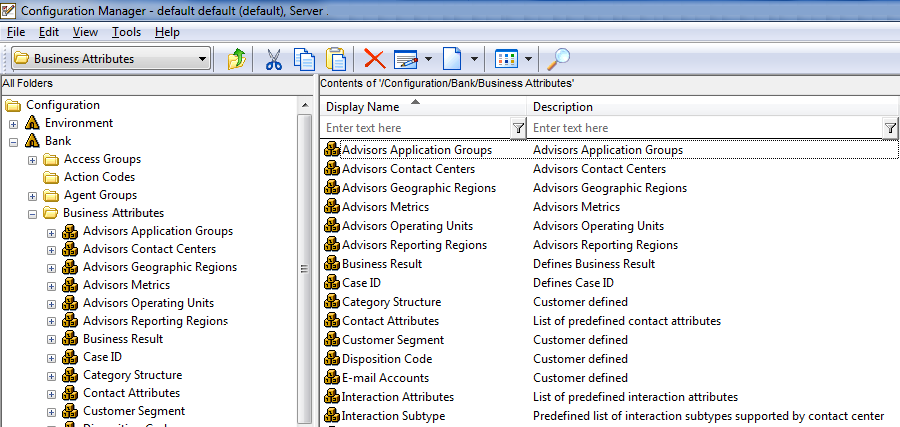
Task: Click the Bank tenant icon in tree
Action: (x=32, y=141)
